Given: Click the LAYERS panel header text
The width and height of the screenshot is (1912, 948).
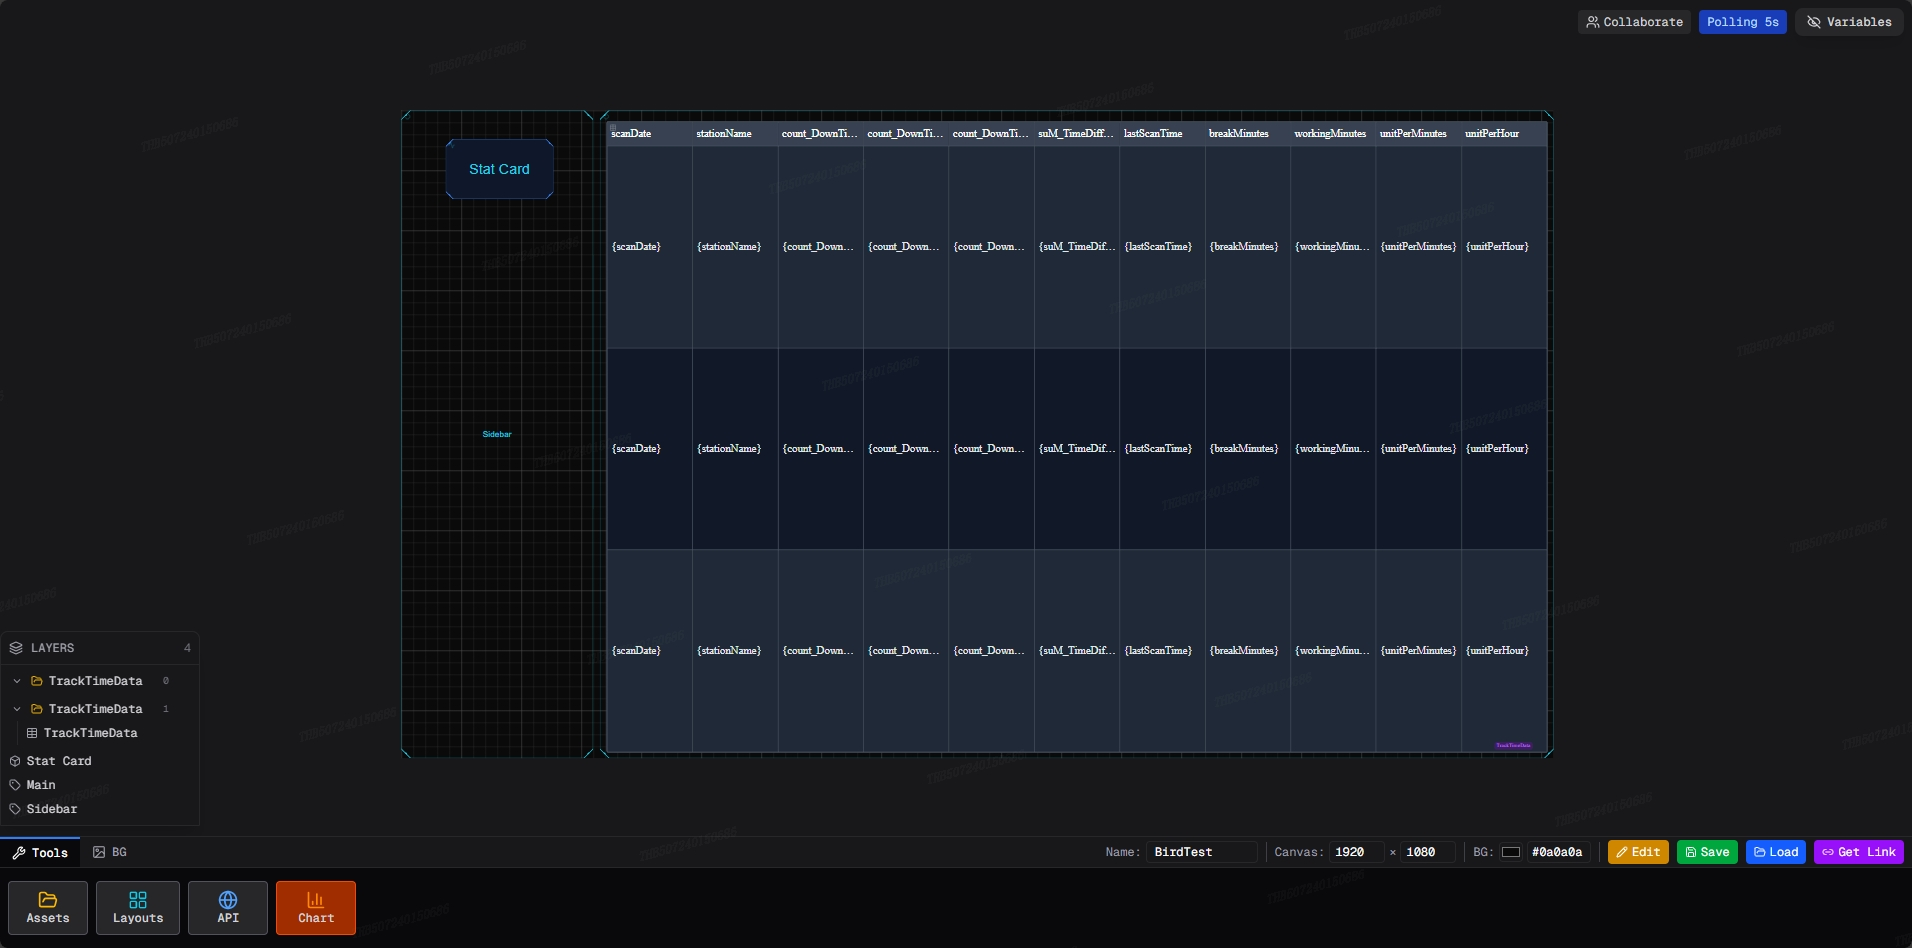Looking at the screenshot, I should (x=52, y=648).
